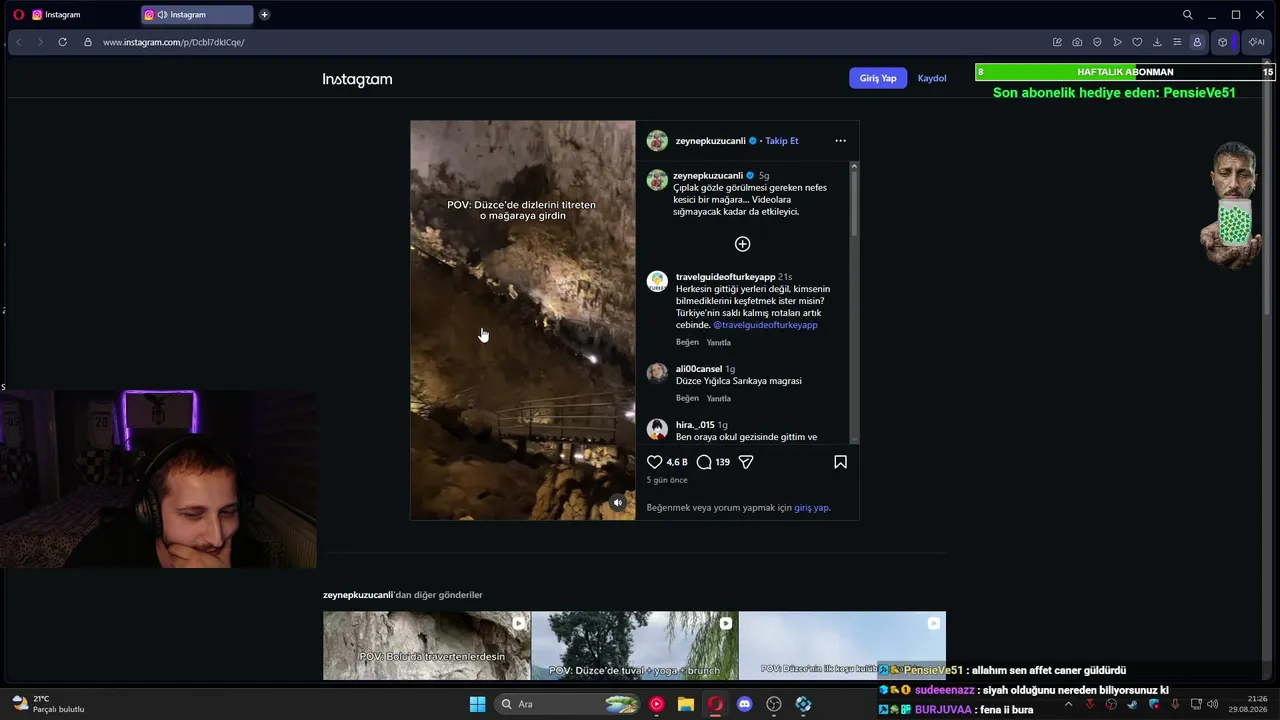Image resolution: width=1280 pixels, height=720 pixels.
Task: Open the extensions cube icon
Action: click(1222, 42)
